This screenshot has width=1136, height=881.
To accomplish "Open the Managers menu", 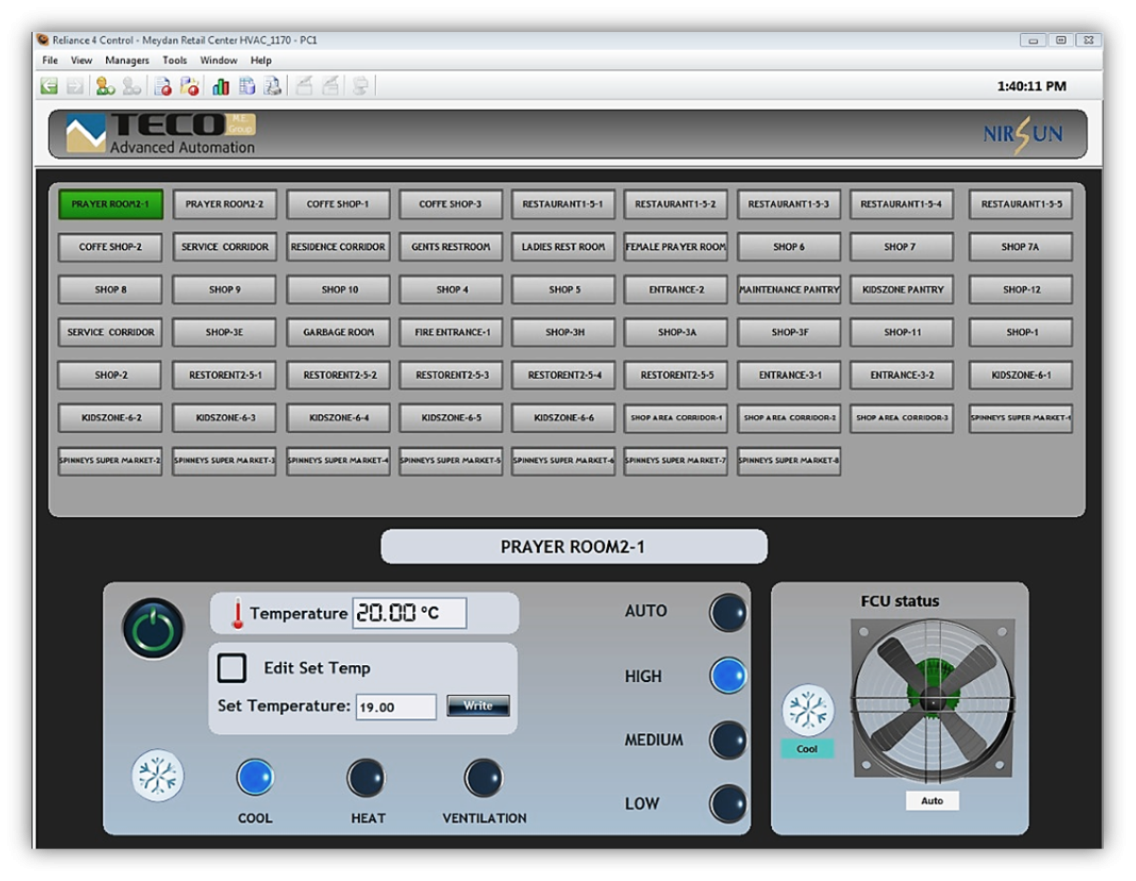I will click(x=127, y=61).
